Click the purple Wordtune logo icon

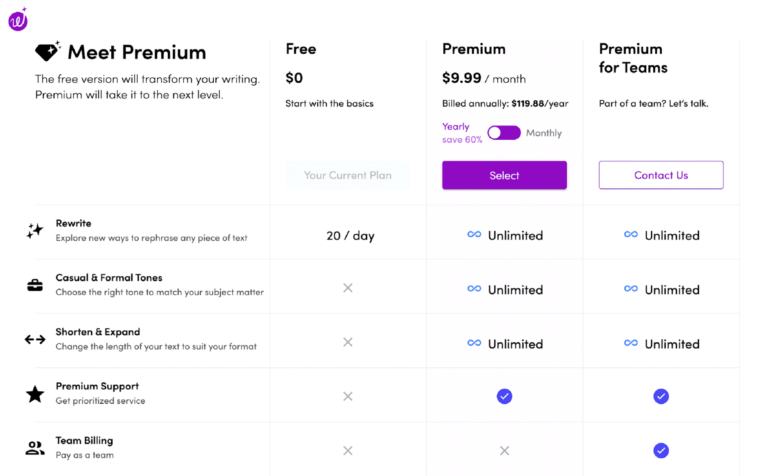click(18, 20)
